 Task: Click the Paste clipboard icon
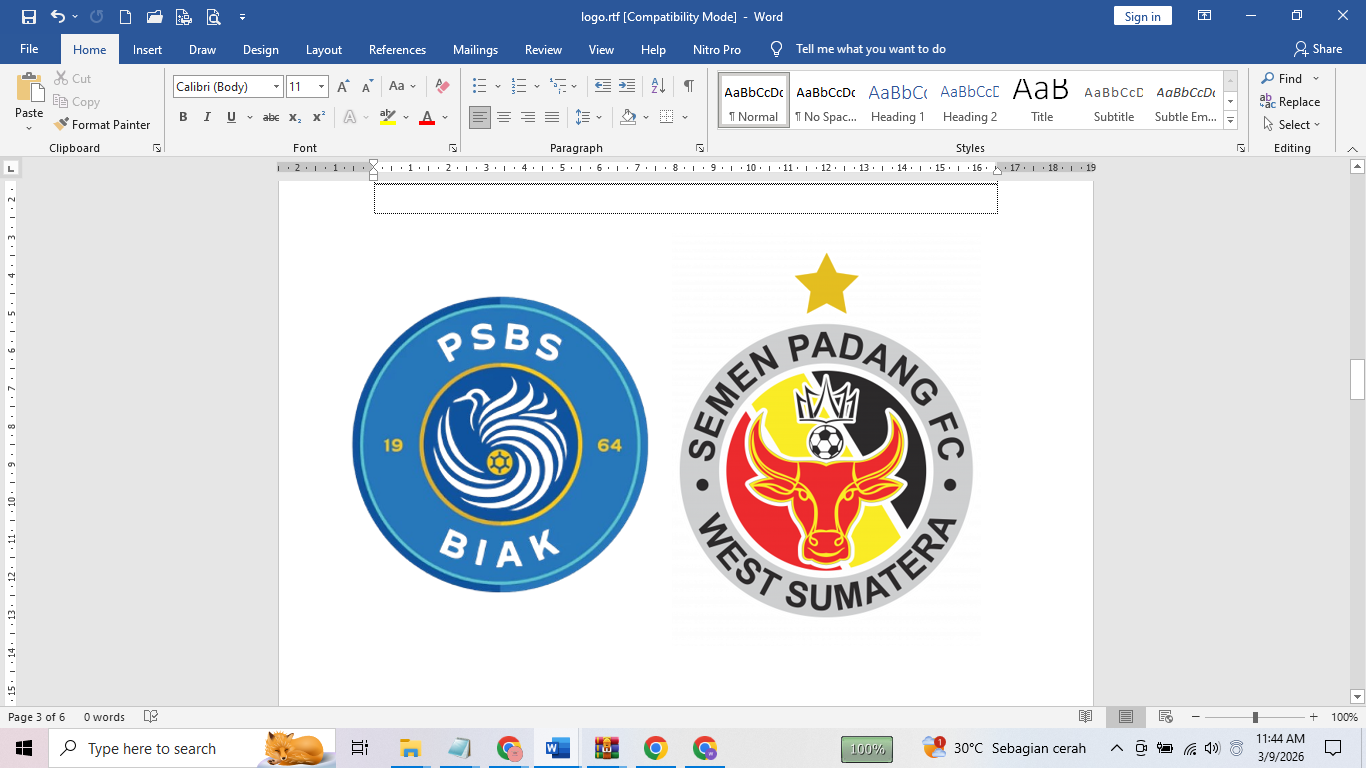coord(29,87)
